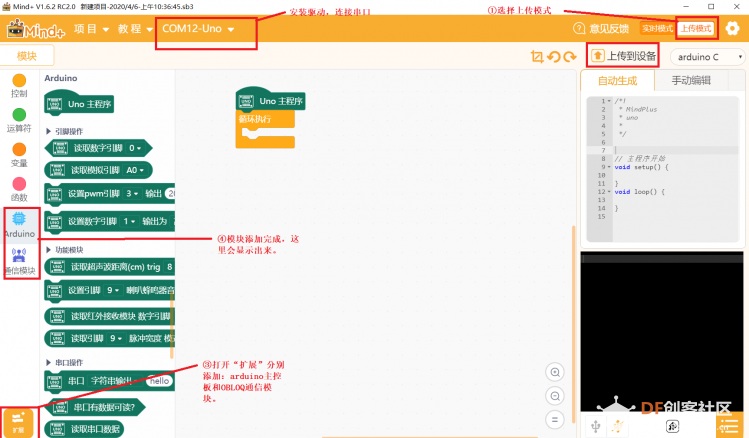Viewport: 749px width, 438px height.
Task: Open the COM12-Uno port dropdown
Action: click(198, 29)
